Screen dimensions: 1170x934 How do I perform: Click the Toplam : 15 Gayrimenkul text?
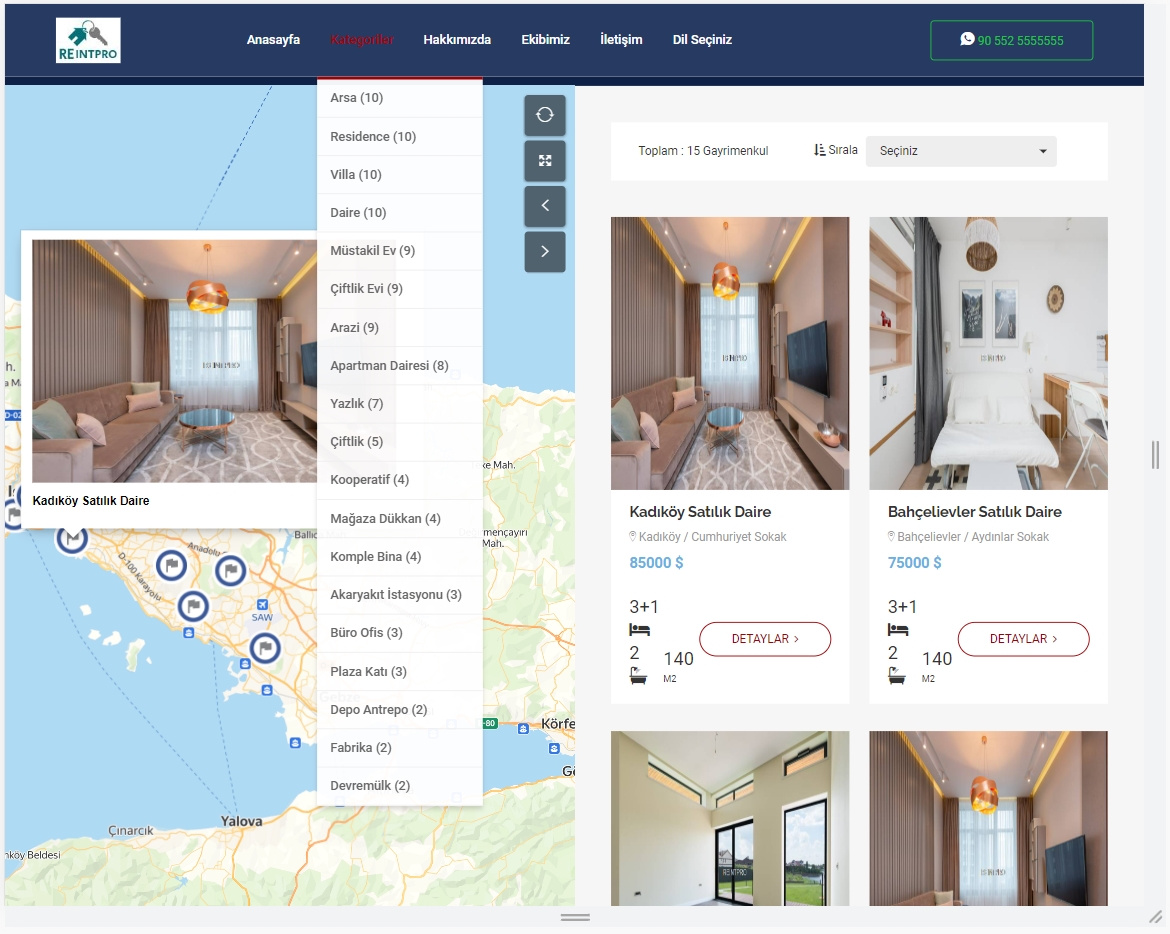coord(703,151)
